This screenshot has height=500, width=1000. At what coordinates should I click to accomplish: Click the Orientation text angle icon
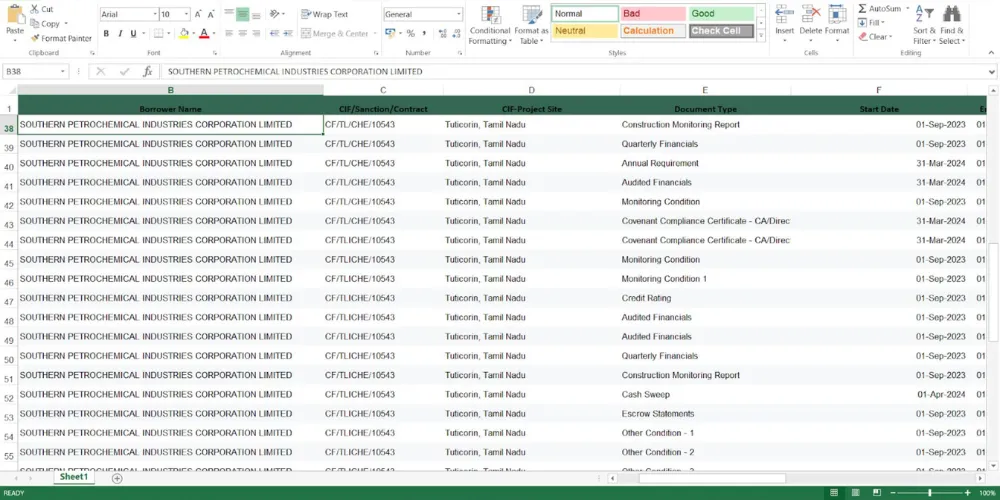pos(274,14)
